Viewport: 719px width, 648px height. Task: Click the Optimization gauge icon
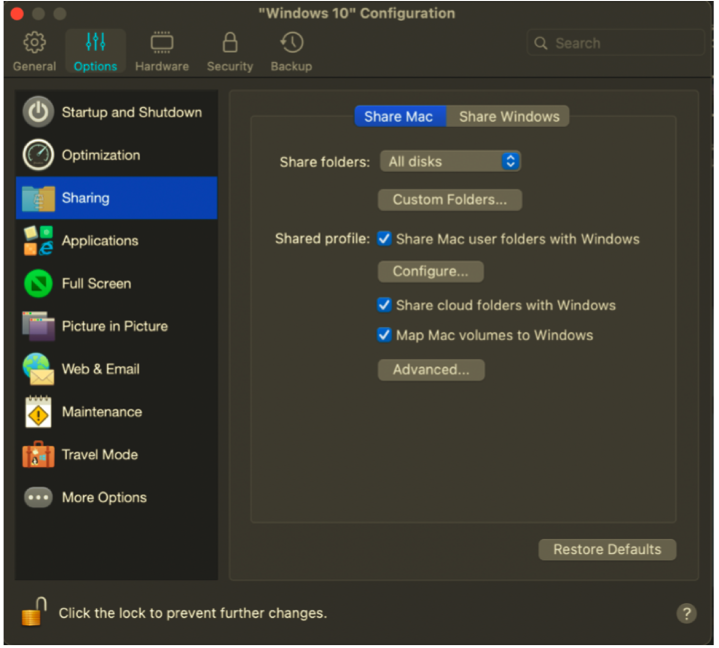38,155
